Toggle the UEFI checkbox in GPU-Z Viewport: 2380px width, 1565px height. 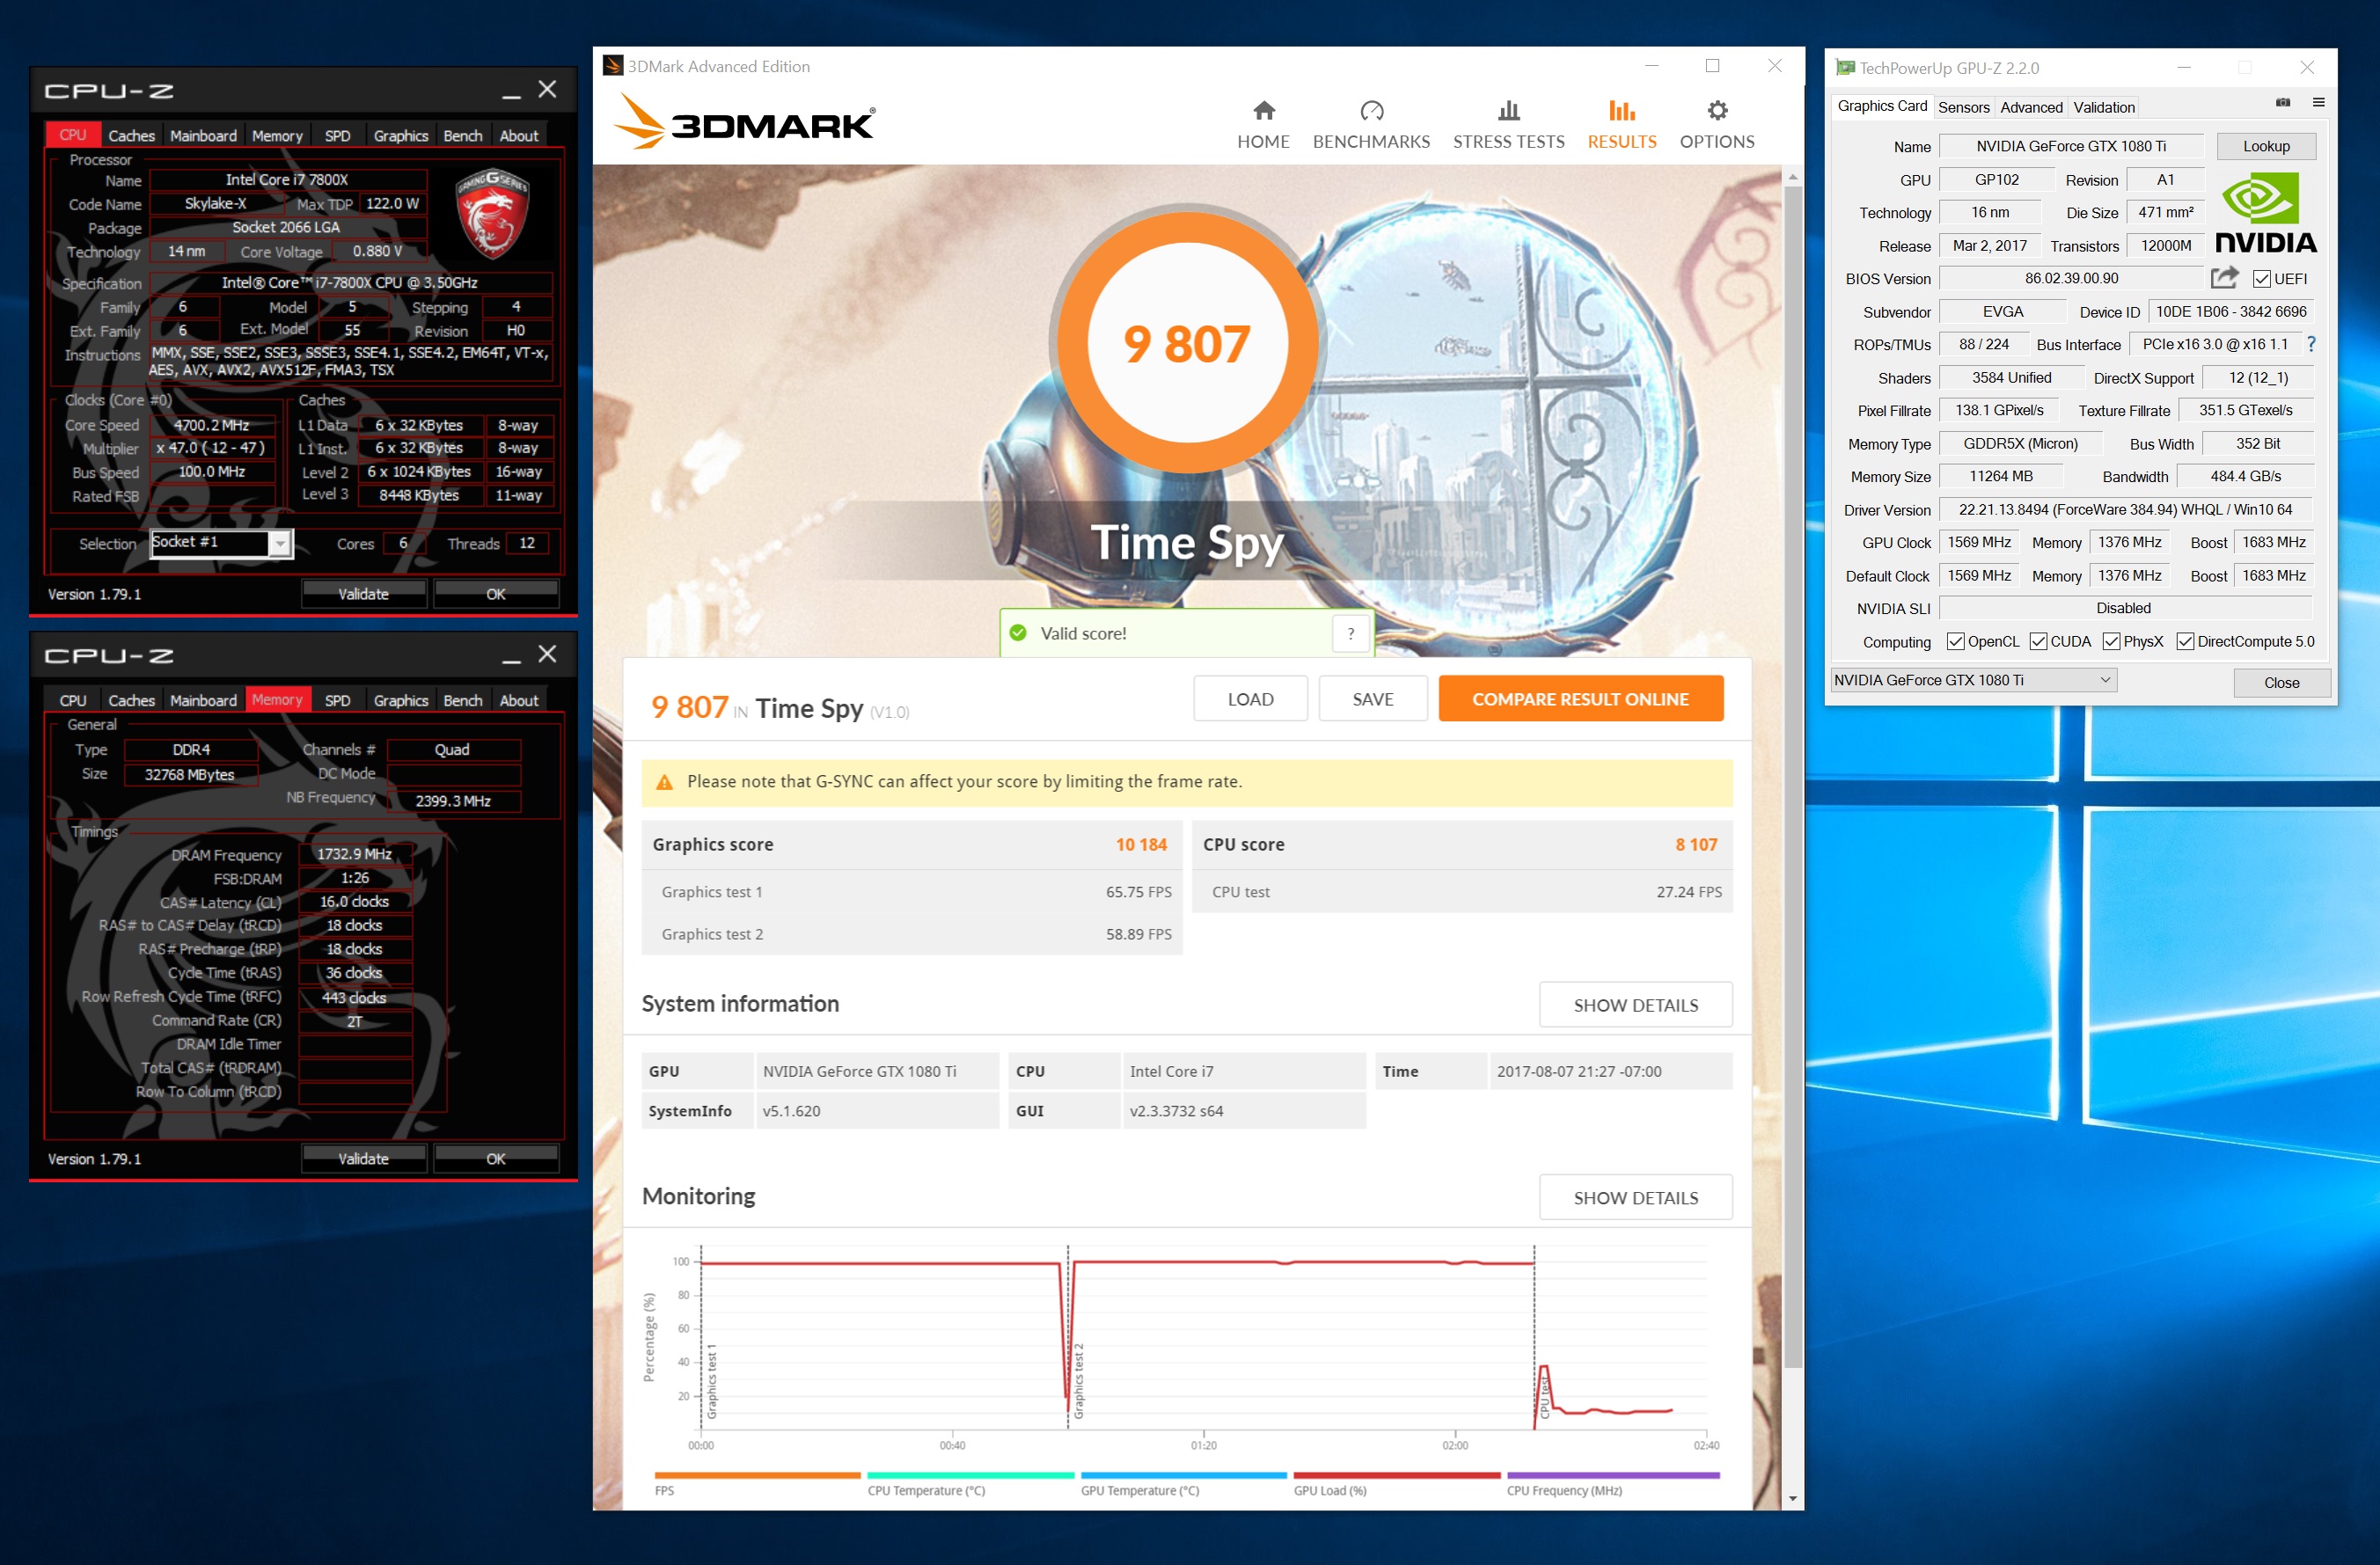point(2260,279)
